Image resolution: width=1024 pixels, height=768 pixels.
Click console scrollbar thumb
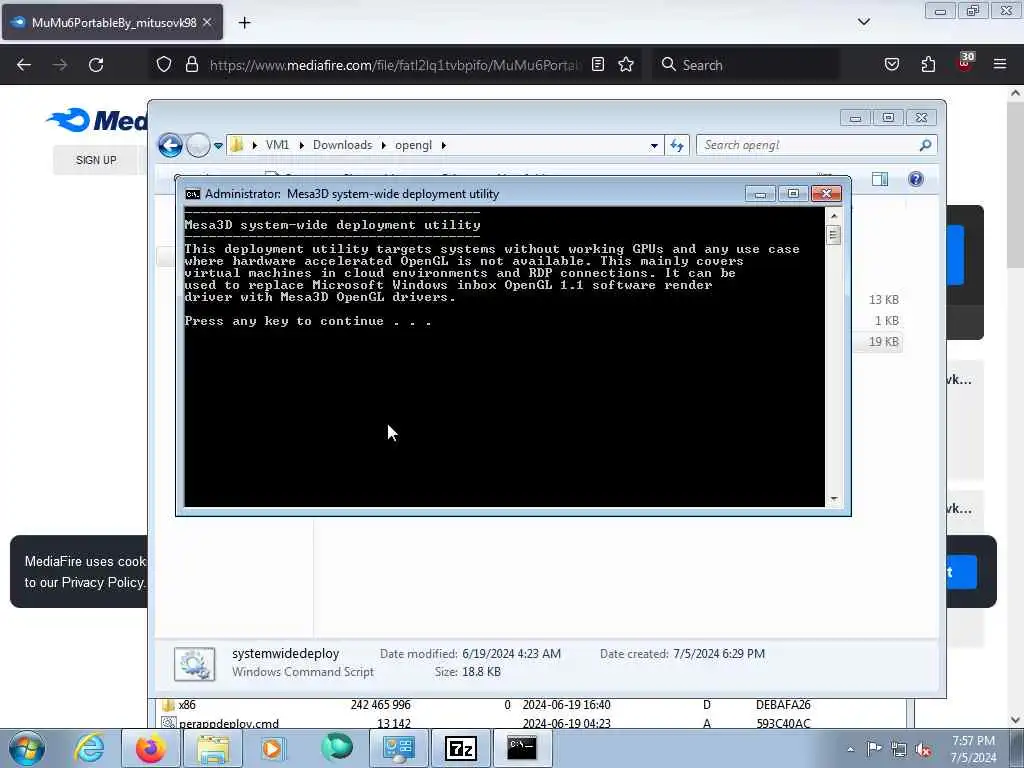click(x=833, y=234)
